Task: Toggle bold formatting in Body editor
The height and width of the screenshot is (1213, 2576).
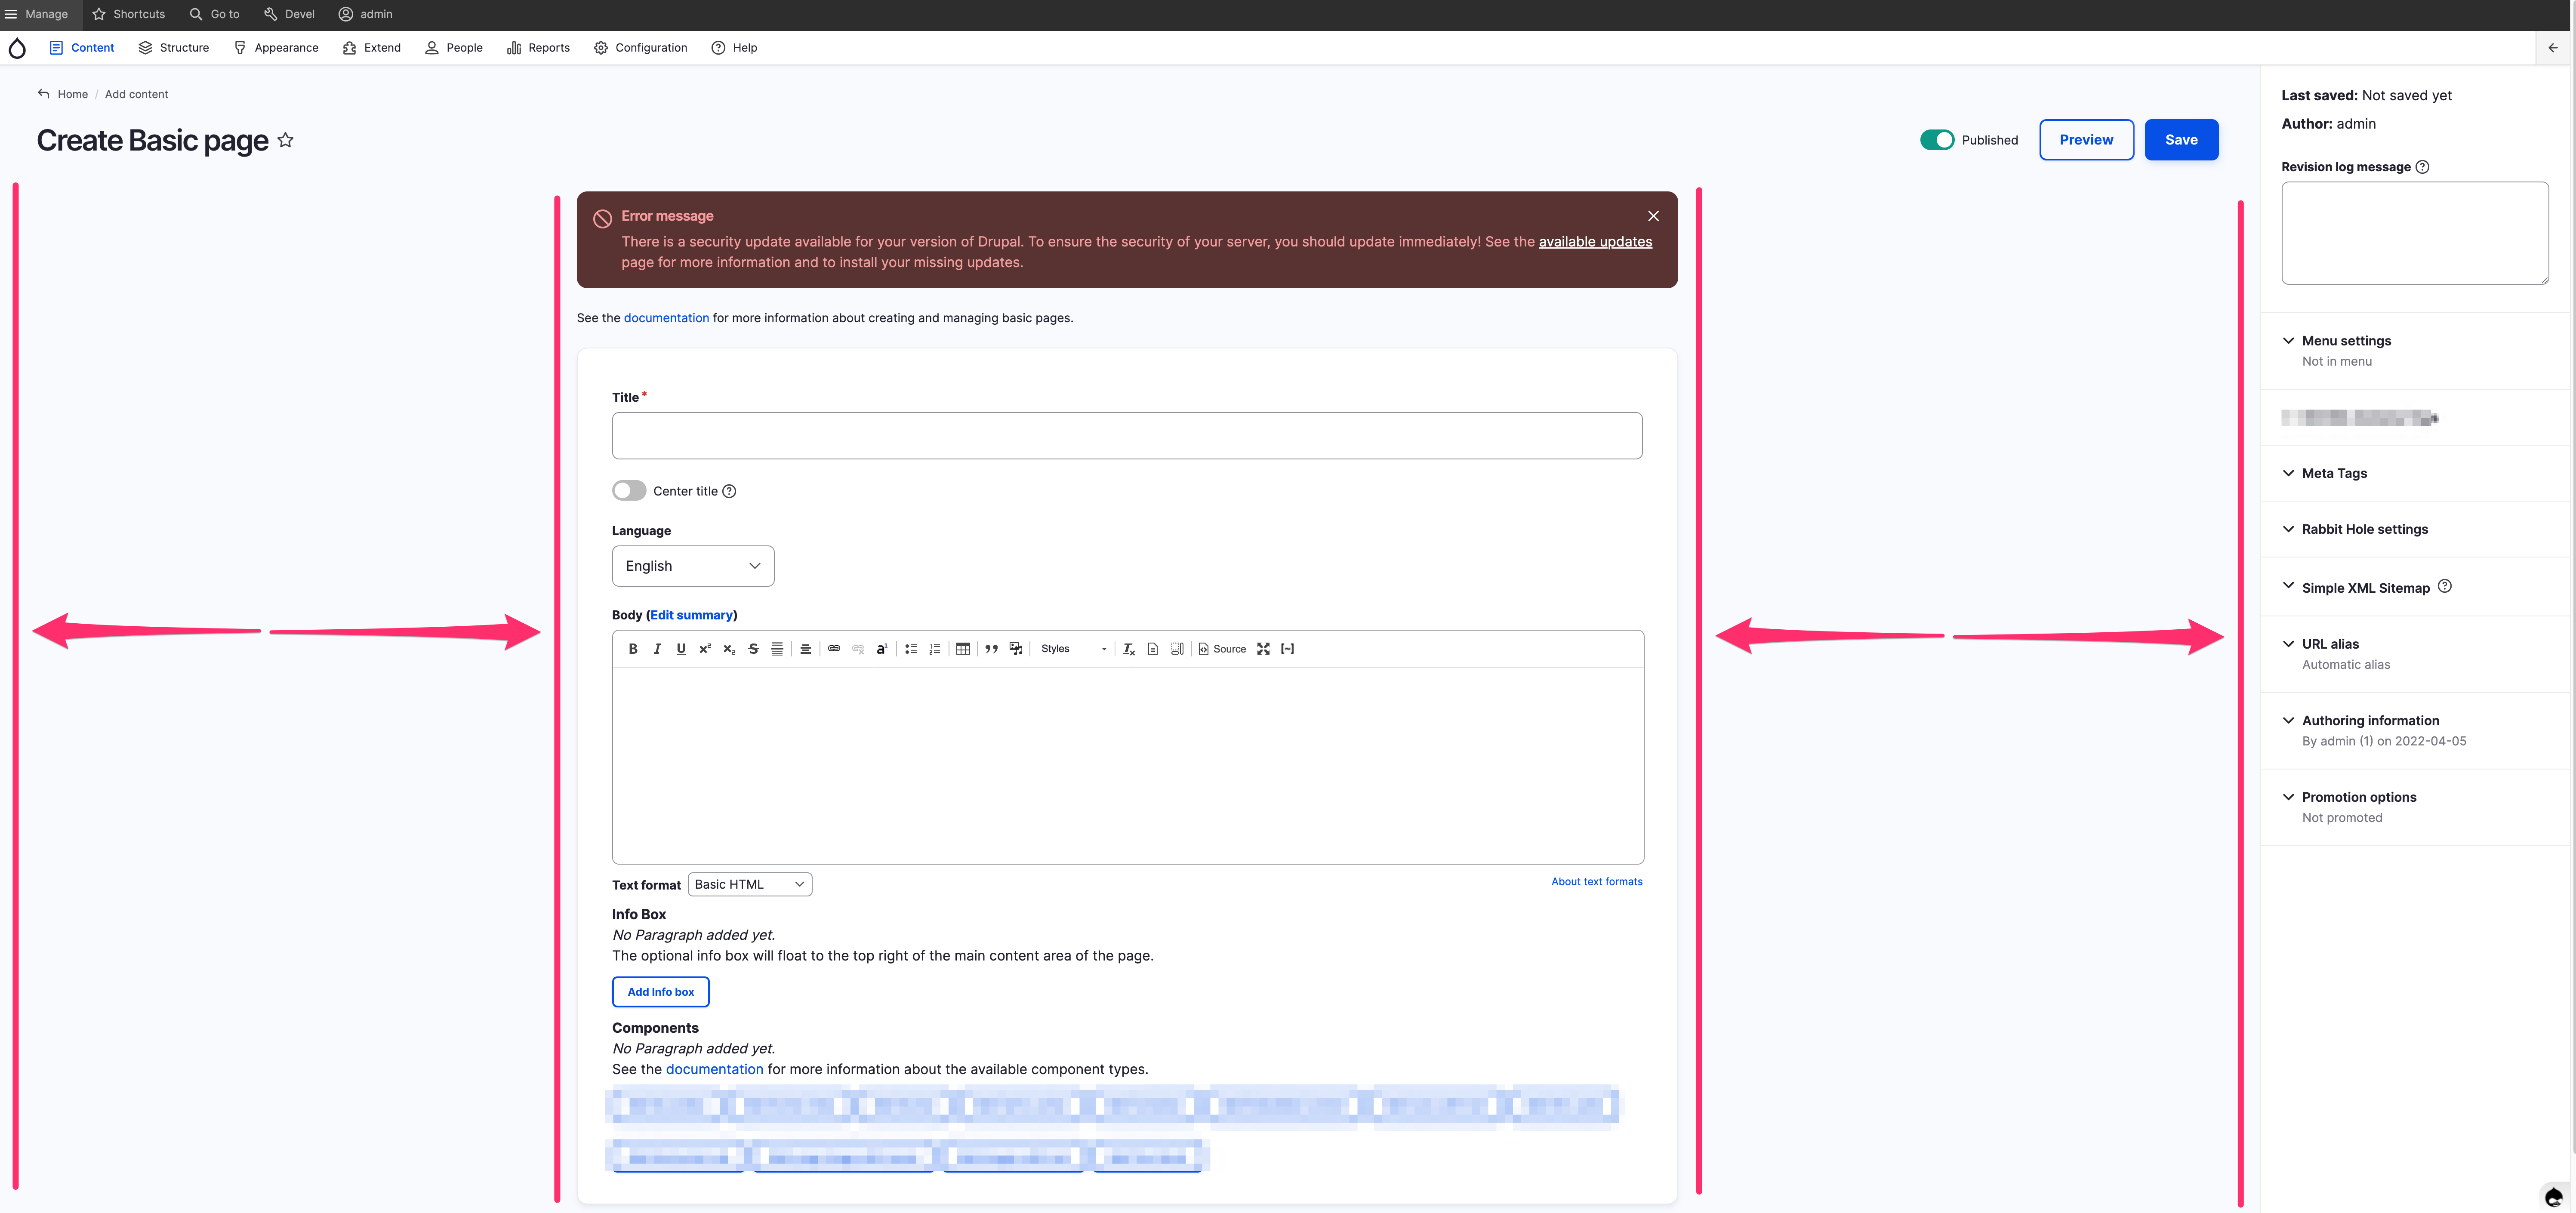Action: (633, 649)
